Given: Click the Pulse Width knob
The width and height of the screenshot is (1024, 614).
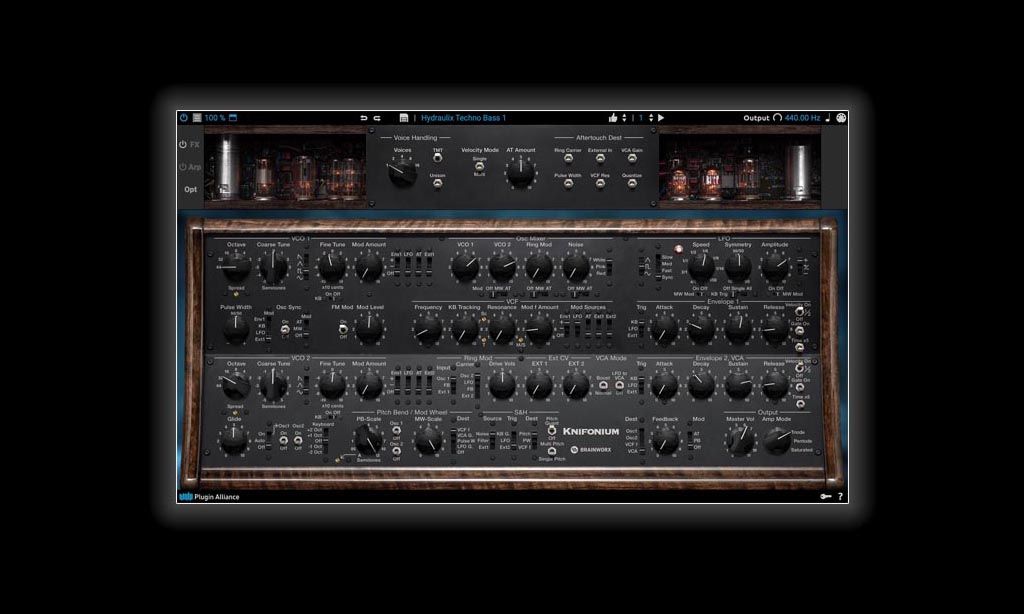Looking at the screenshot, I should point(236,329).
